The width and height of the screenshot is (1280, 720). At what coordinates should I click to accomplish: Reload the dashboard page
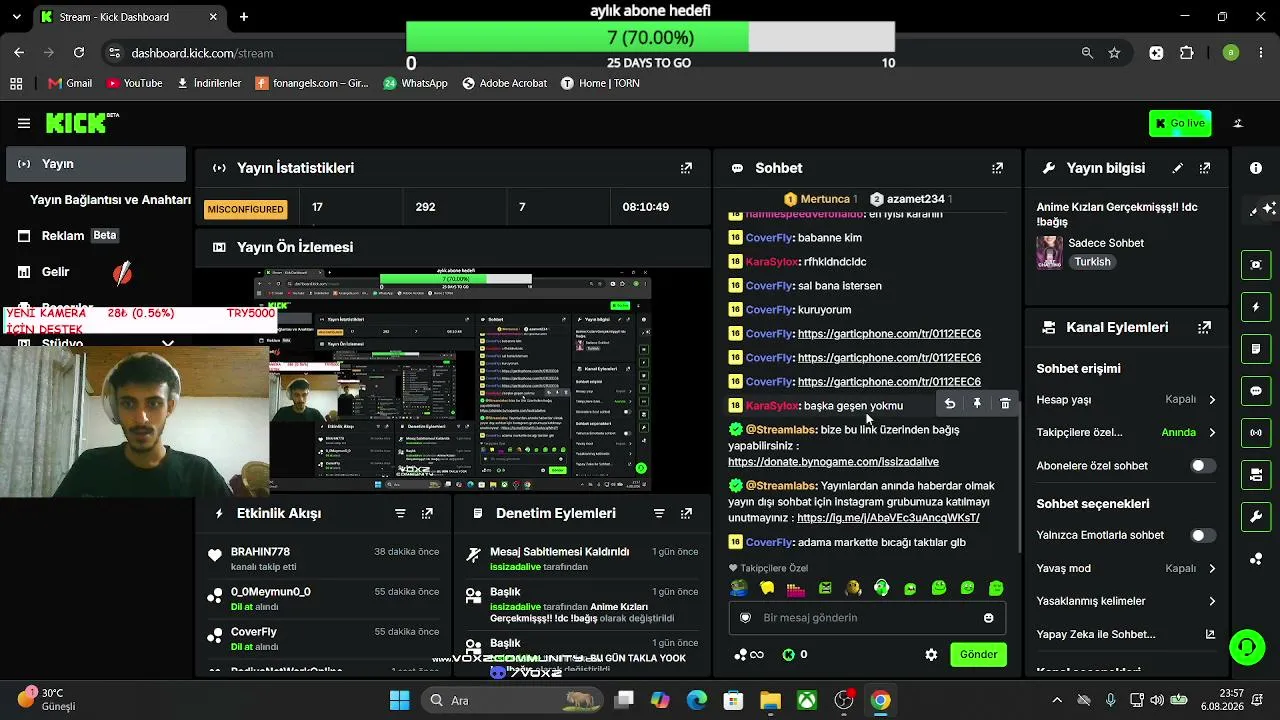point(79,53)
